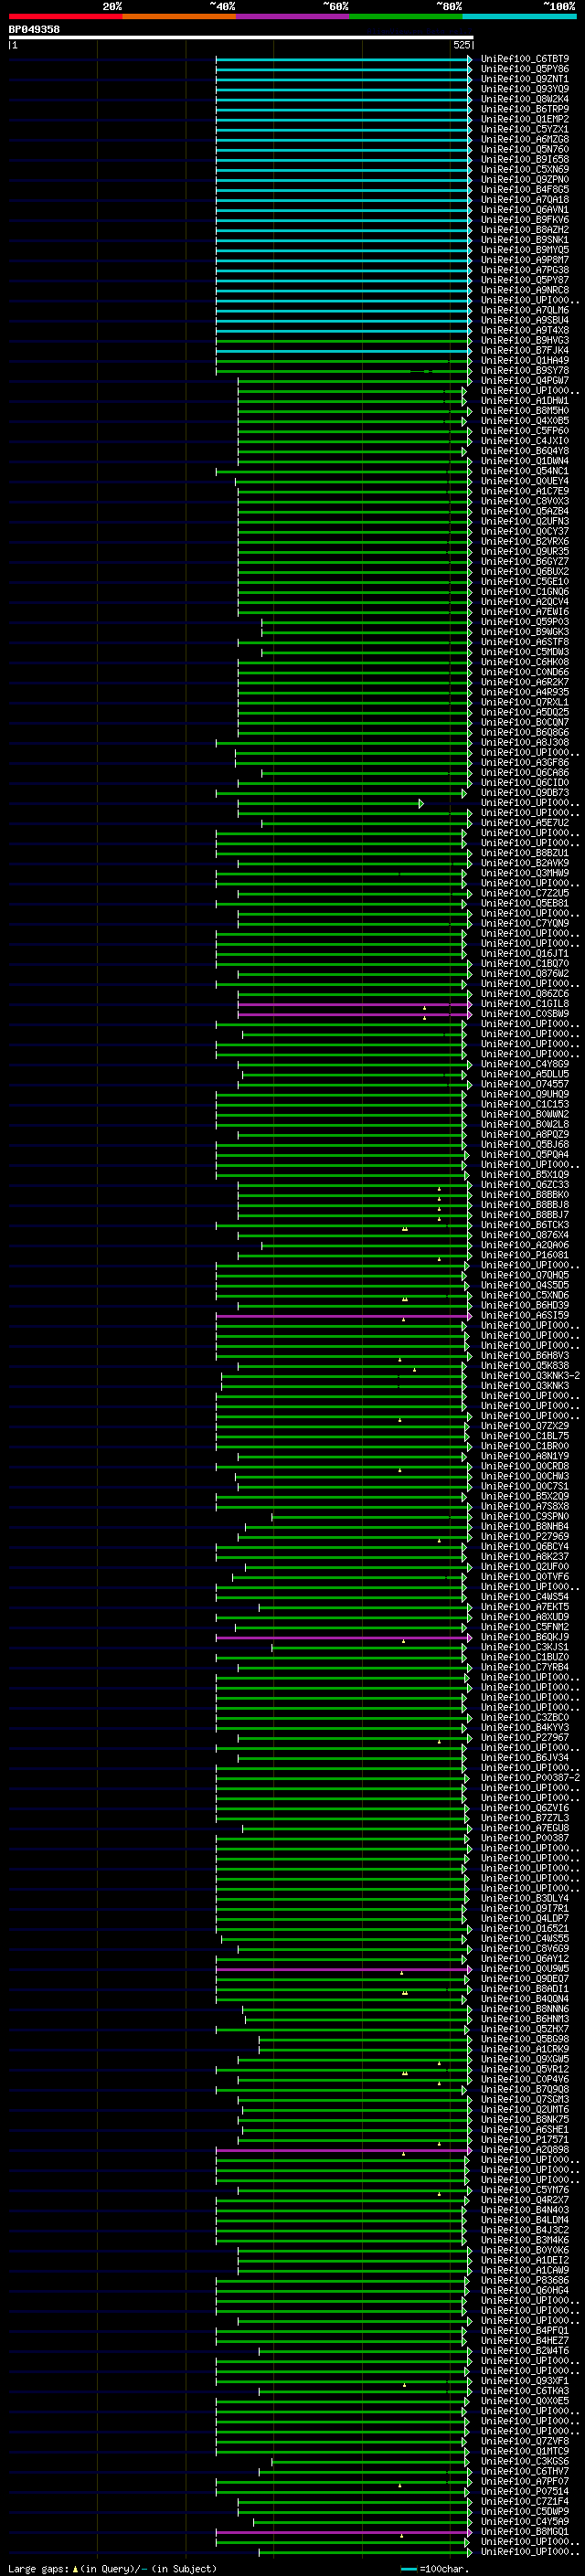585x2576 pixels.
Task: Select hit label UniRef100_Q9ZPN0
Action: pyautogui.click(x=525, y=179)
